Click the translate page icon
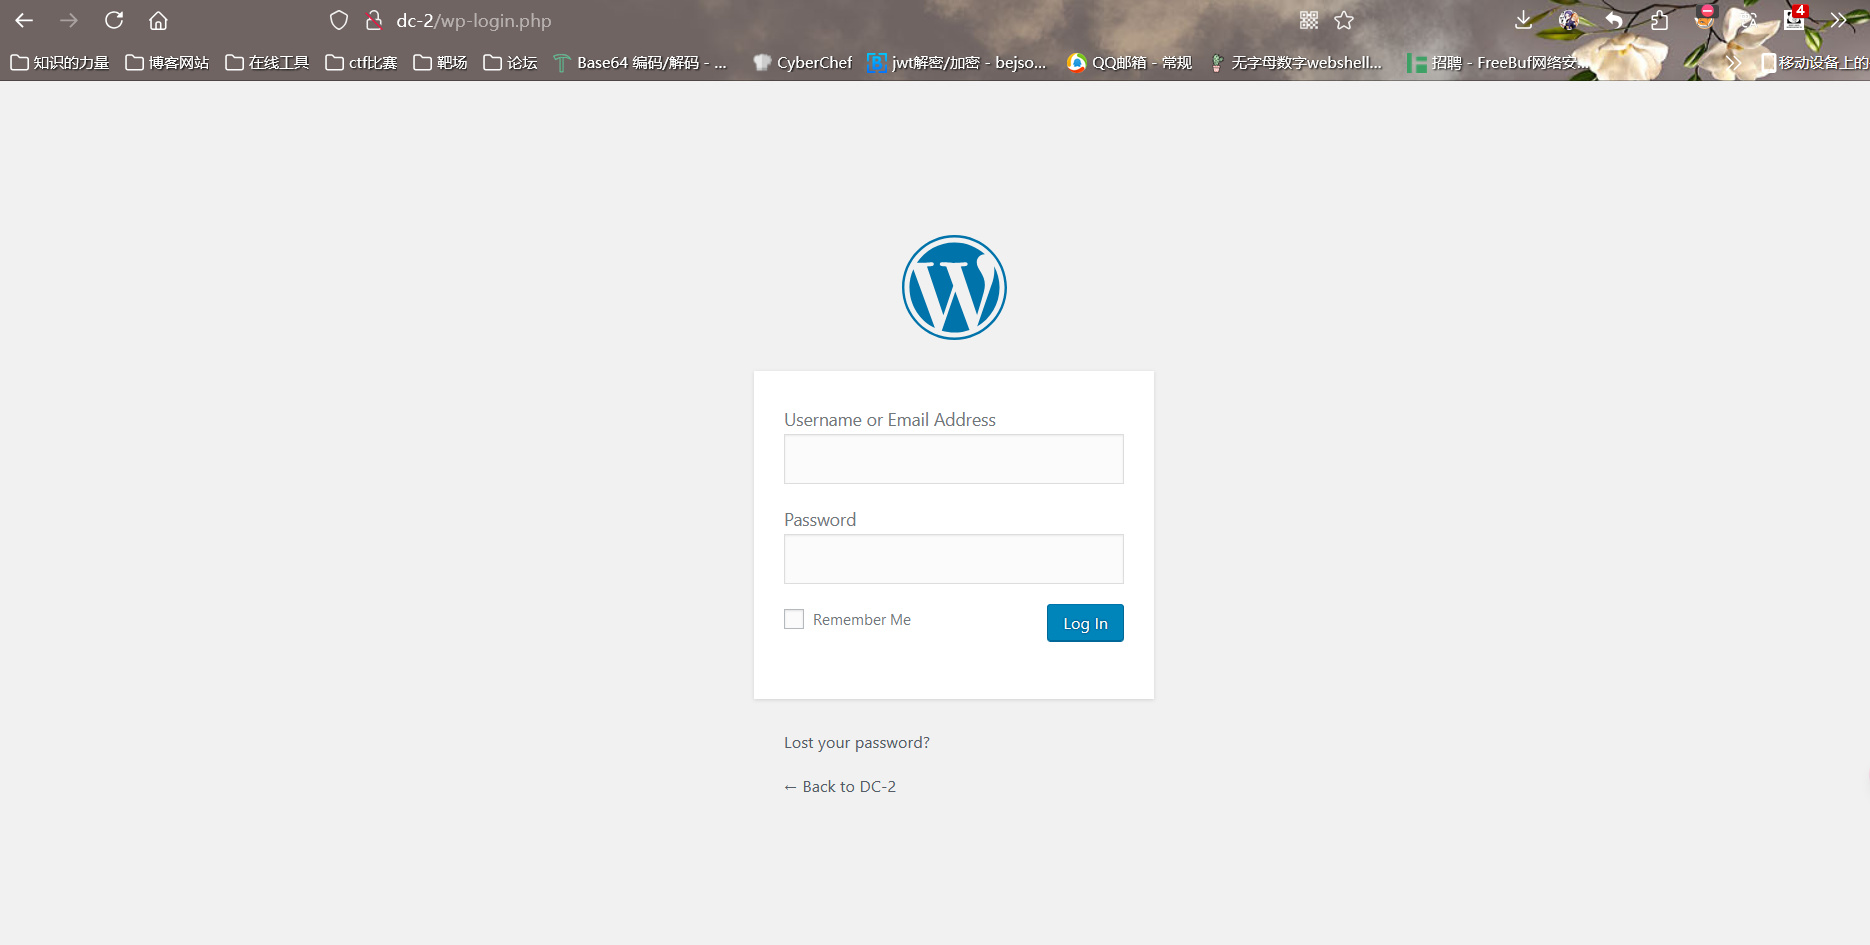 click(1747, 20)
